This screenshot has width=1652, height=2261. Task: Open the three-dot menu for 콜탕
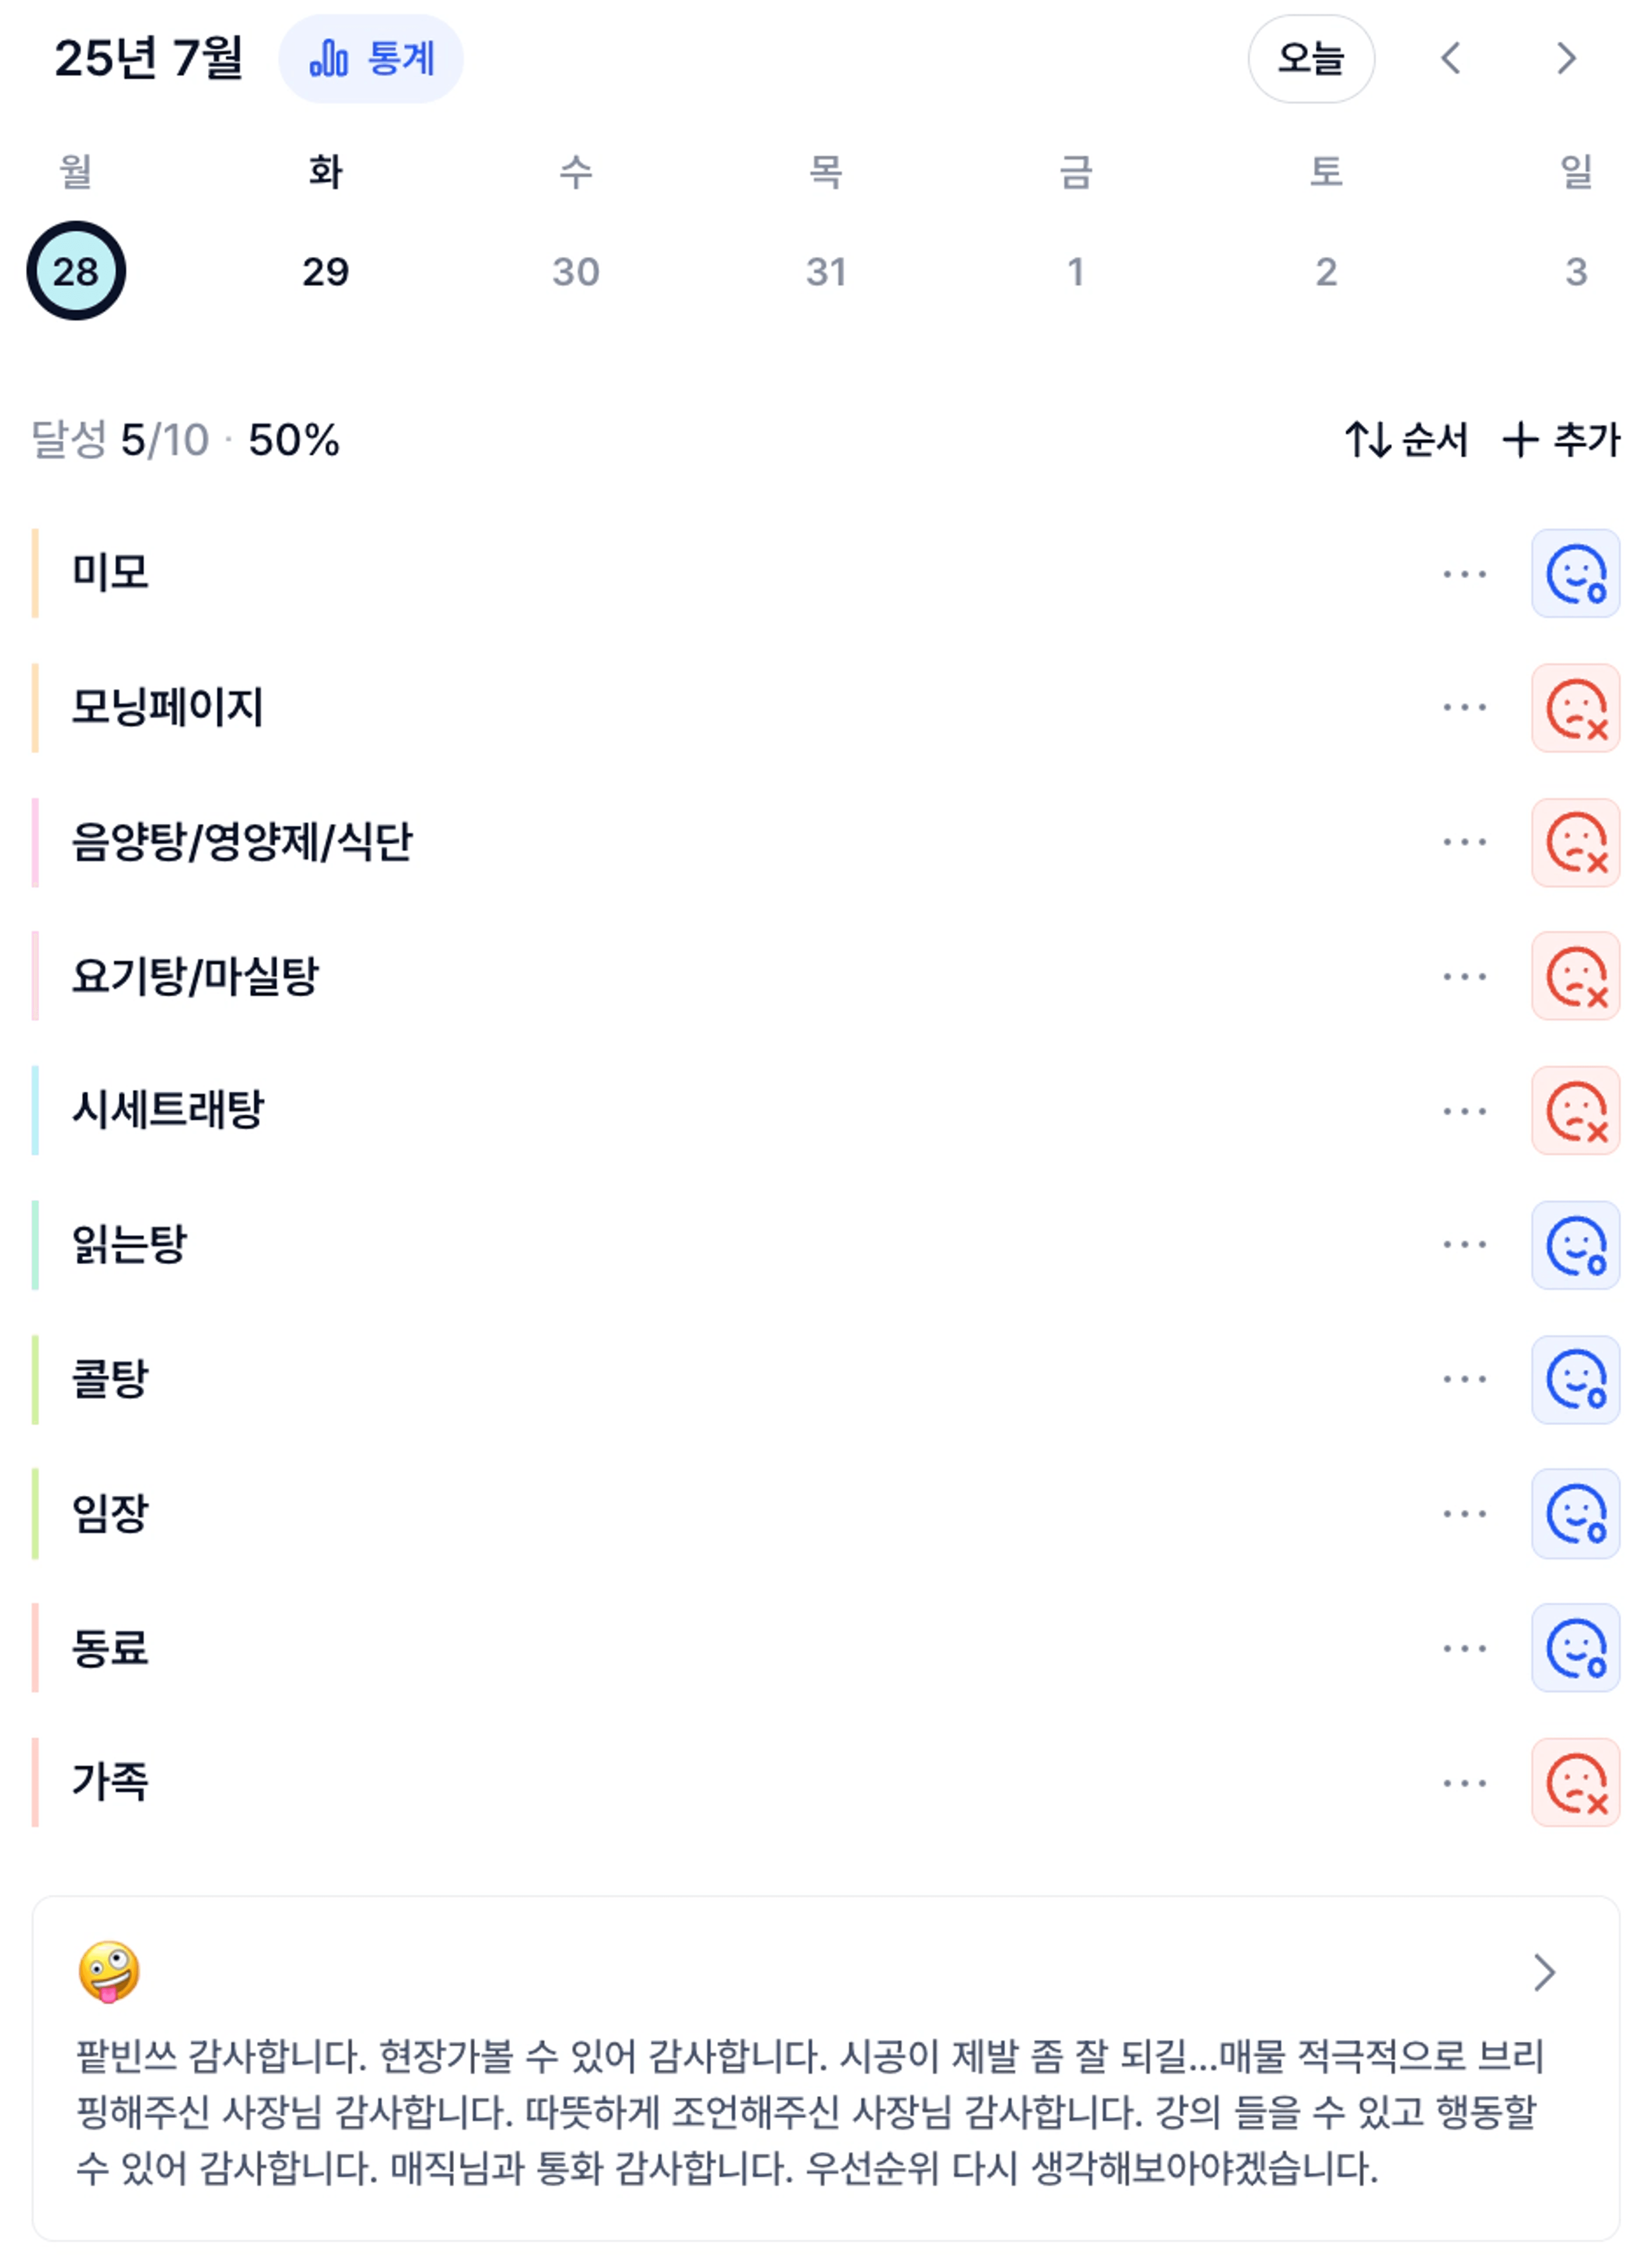click(1464, 1380)
